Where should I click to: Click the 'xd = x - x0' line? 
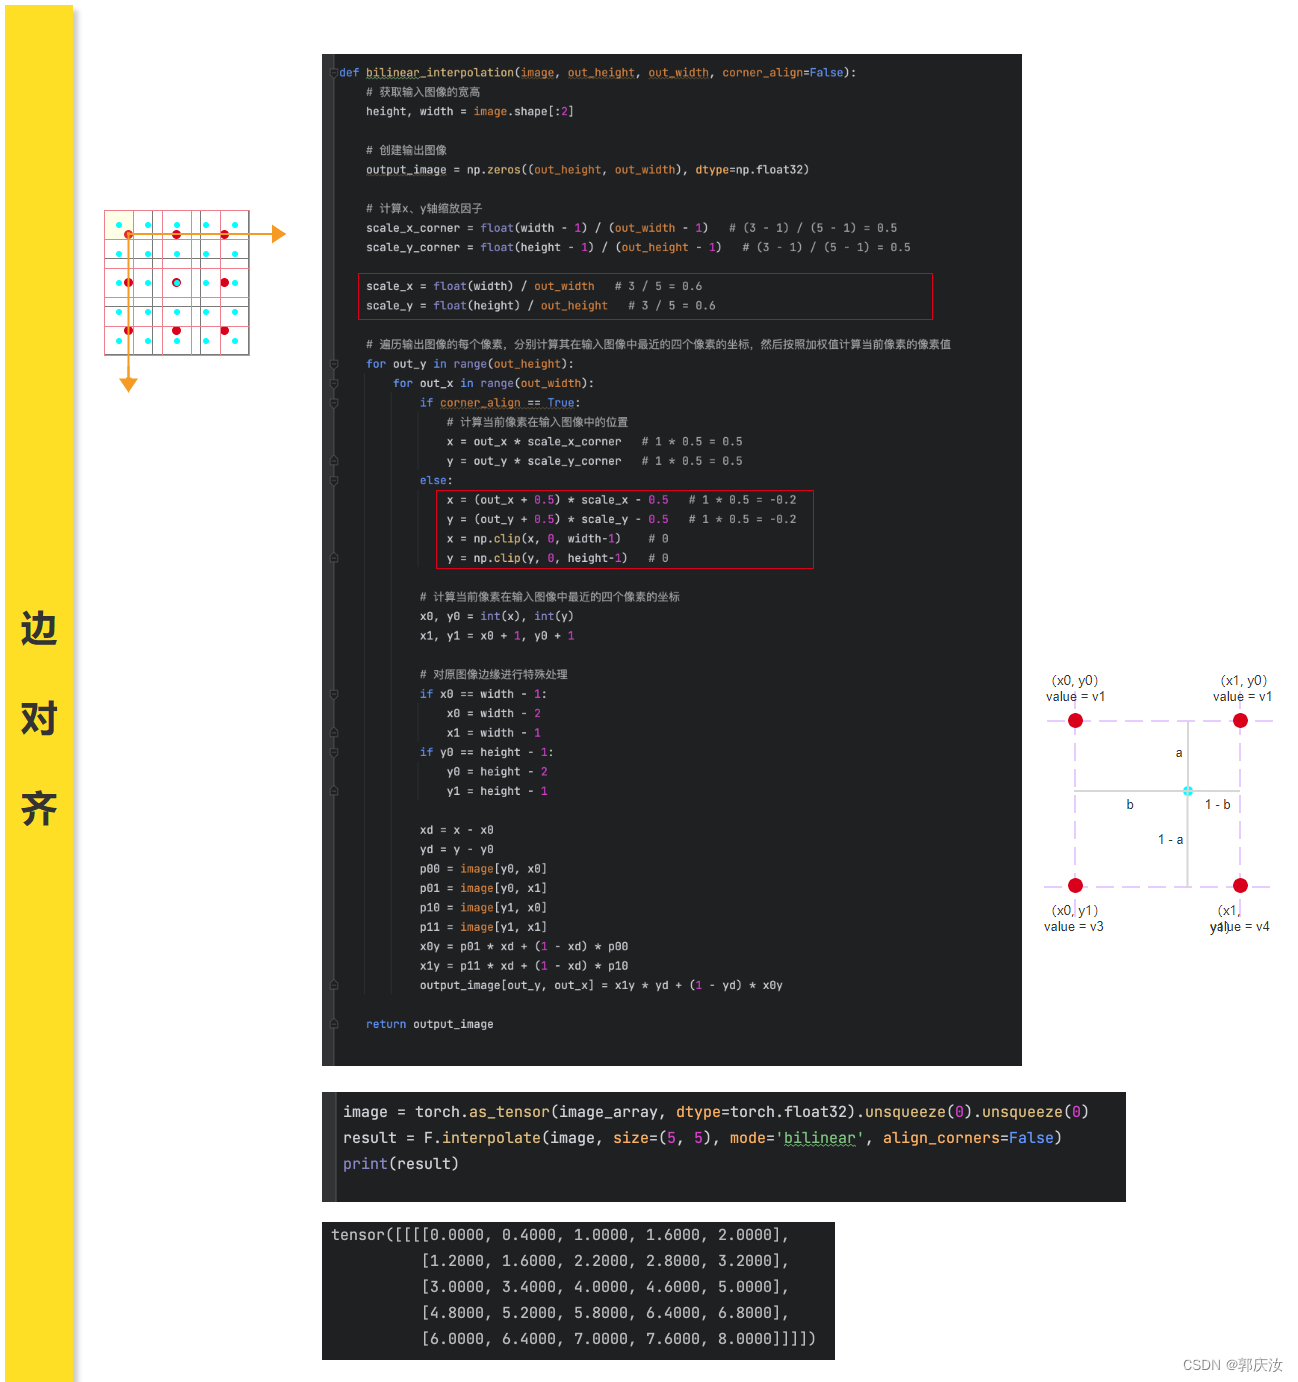(x=456, y=830)
